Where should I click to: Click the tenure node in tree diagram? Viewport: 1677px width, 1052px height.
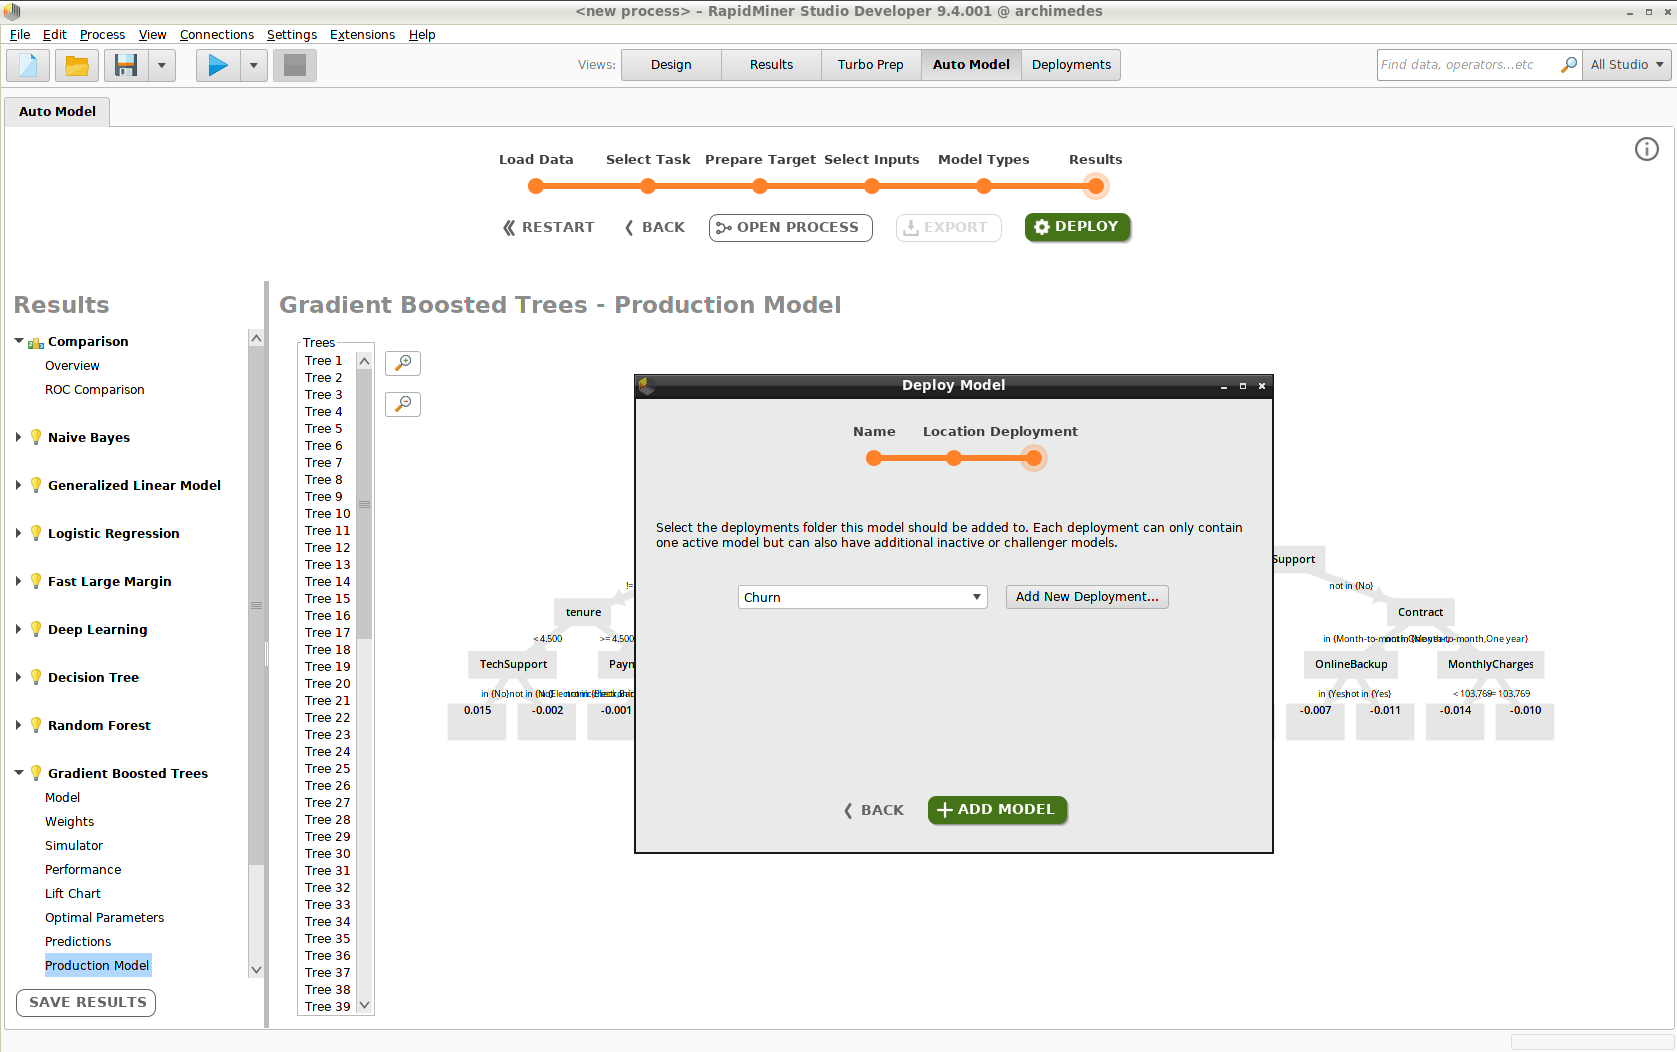[584, 612]
